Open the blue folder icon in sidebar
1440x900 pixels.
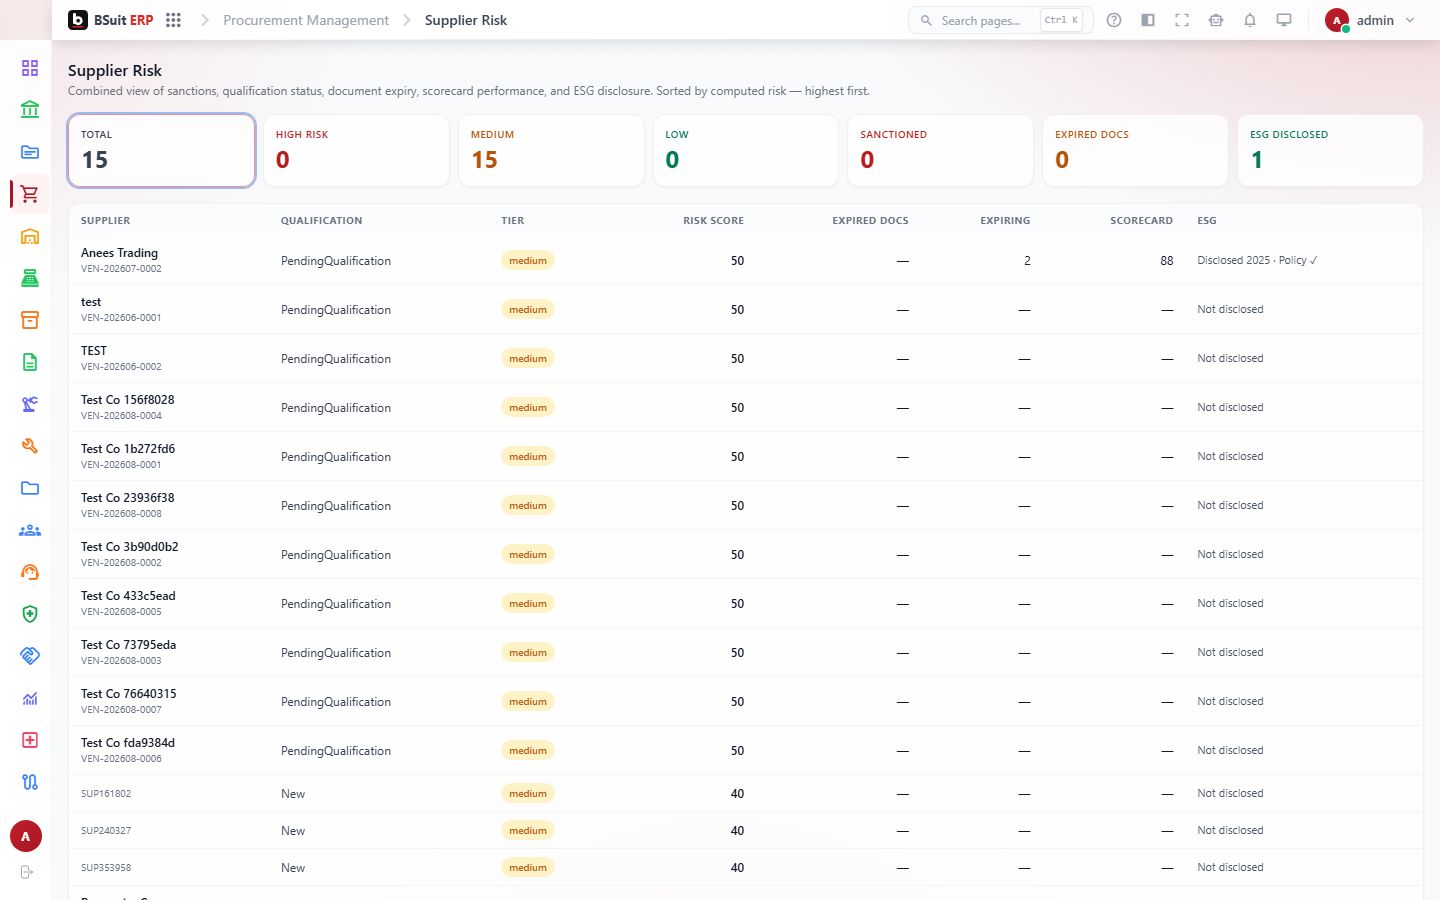(30, 488)
